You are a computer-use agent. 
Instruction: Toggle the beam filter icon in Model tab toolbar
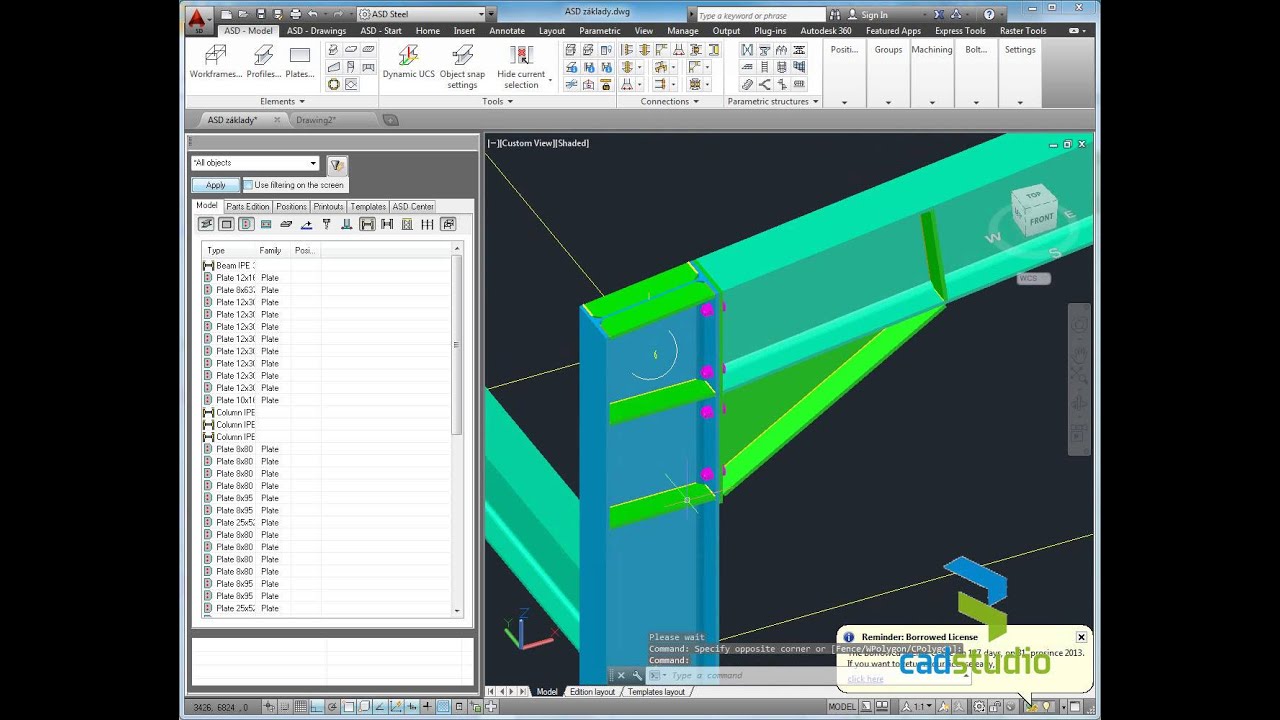367,224
